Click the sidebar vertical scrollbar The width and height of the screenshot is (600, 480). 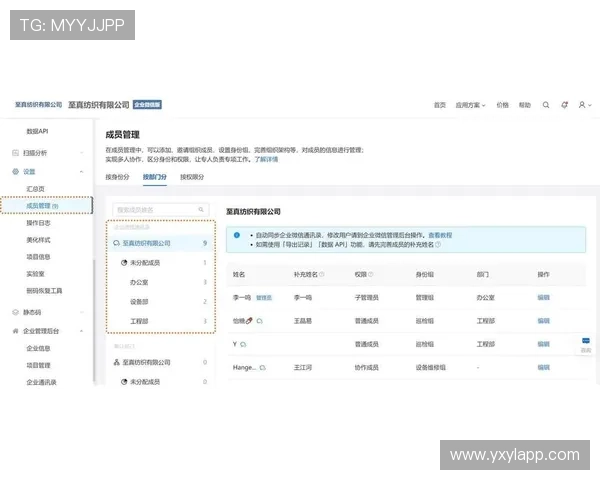coord(94,320)
